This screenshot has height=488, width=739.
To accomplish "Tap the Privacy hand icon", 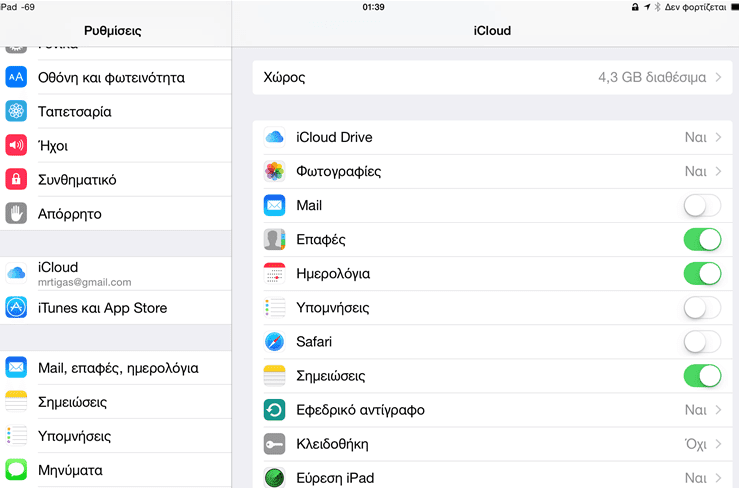I will point(16,214).
